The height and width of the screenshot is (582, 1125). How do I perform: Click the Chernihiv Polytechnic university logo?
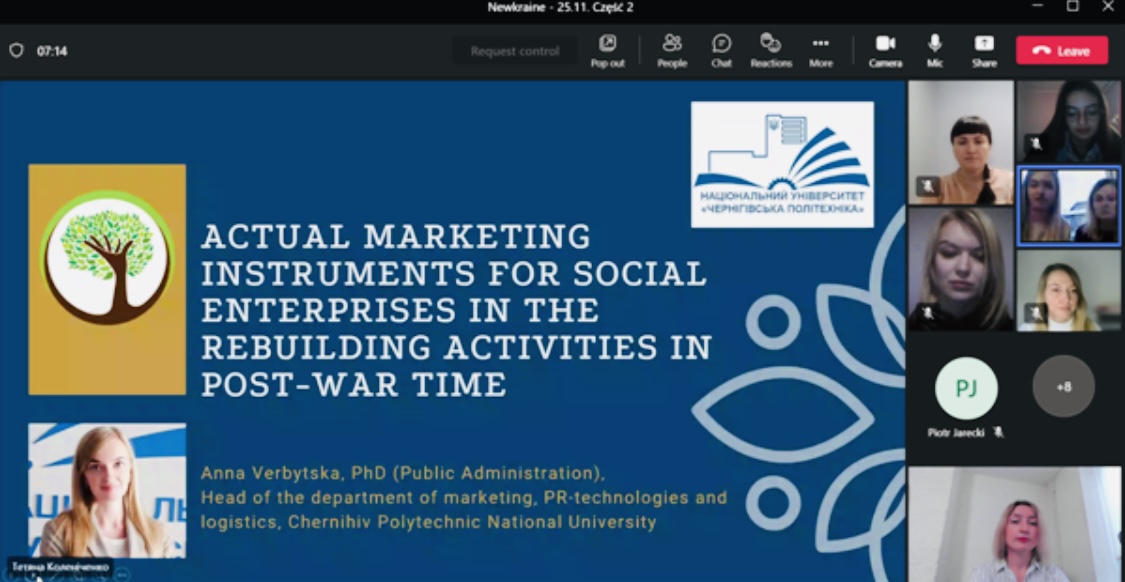782,164
